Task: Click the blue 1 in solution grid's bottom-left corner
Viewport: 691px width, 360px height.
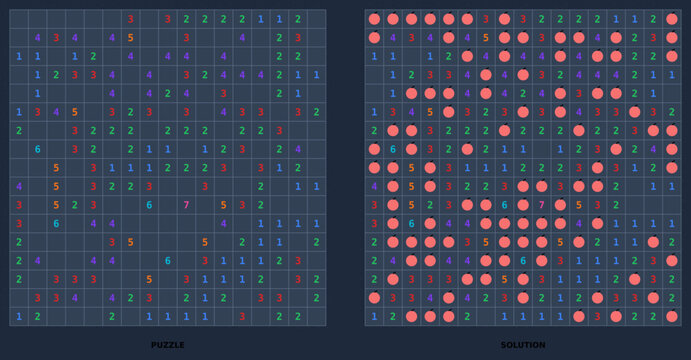Action: (x=374, y=316)
